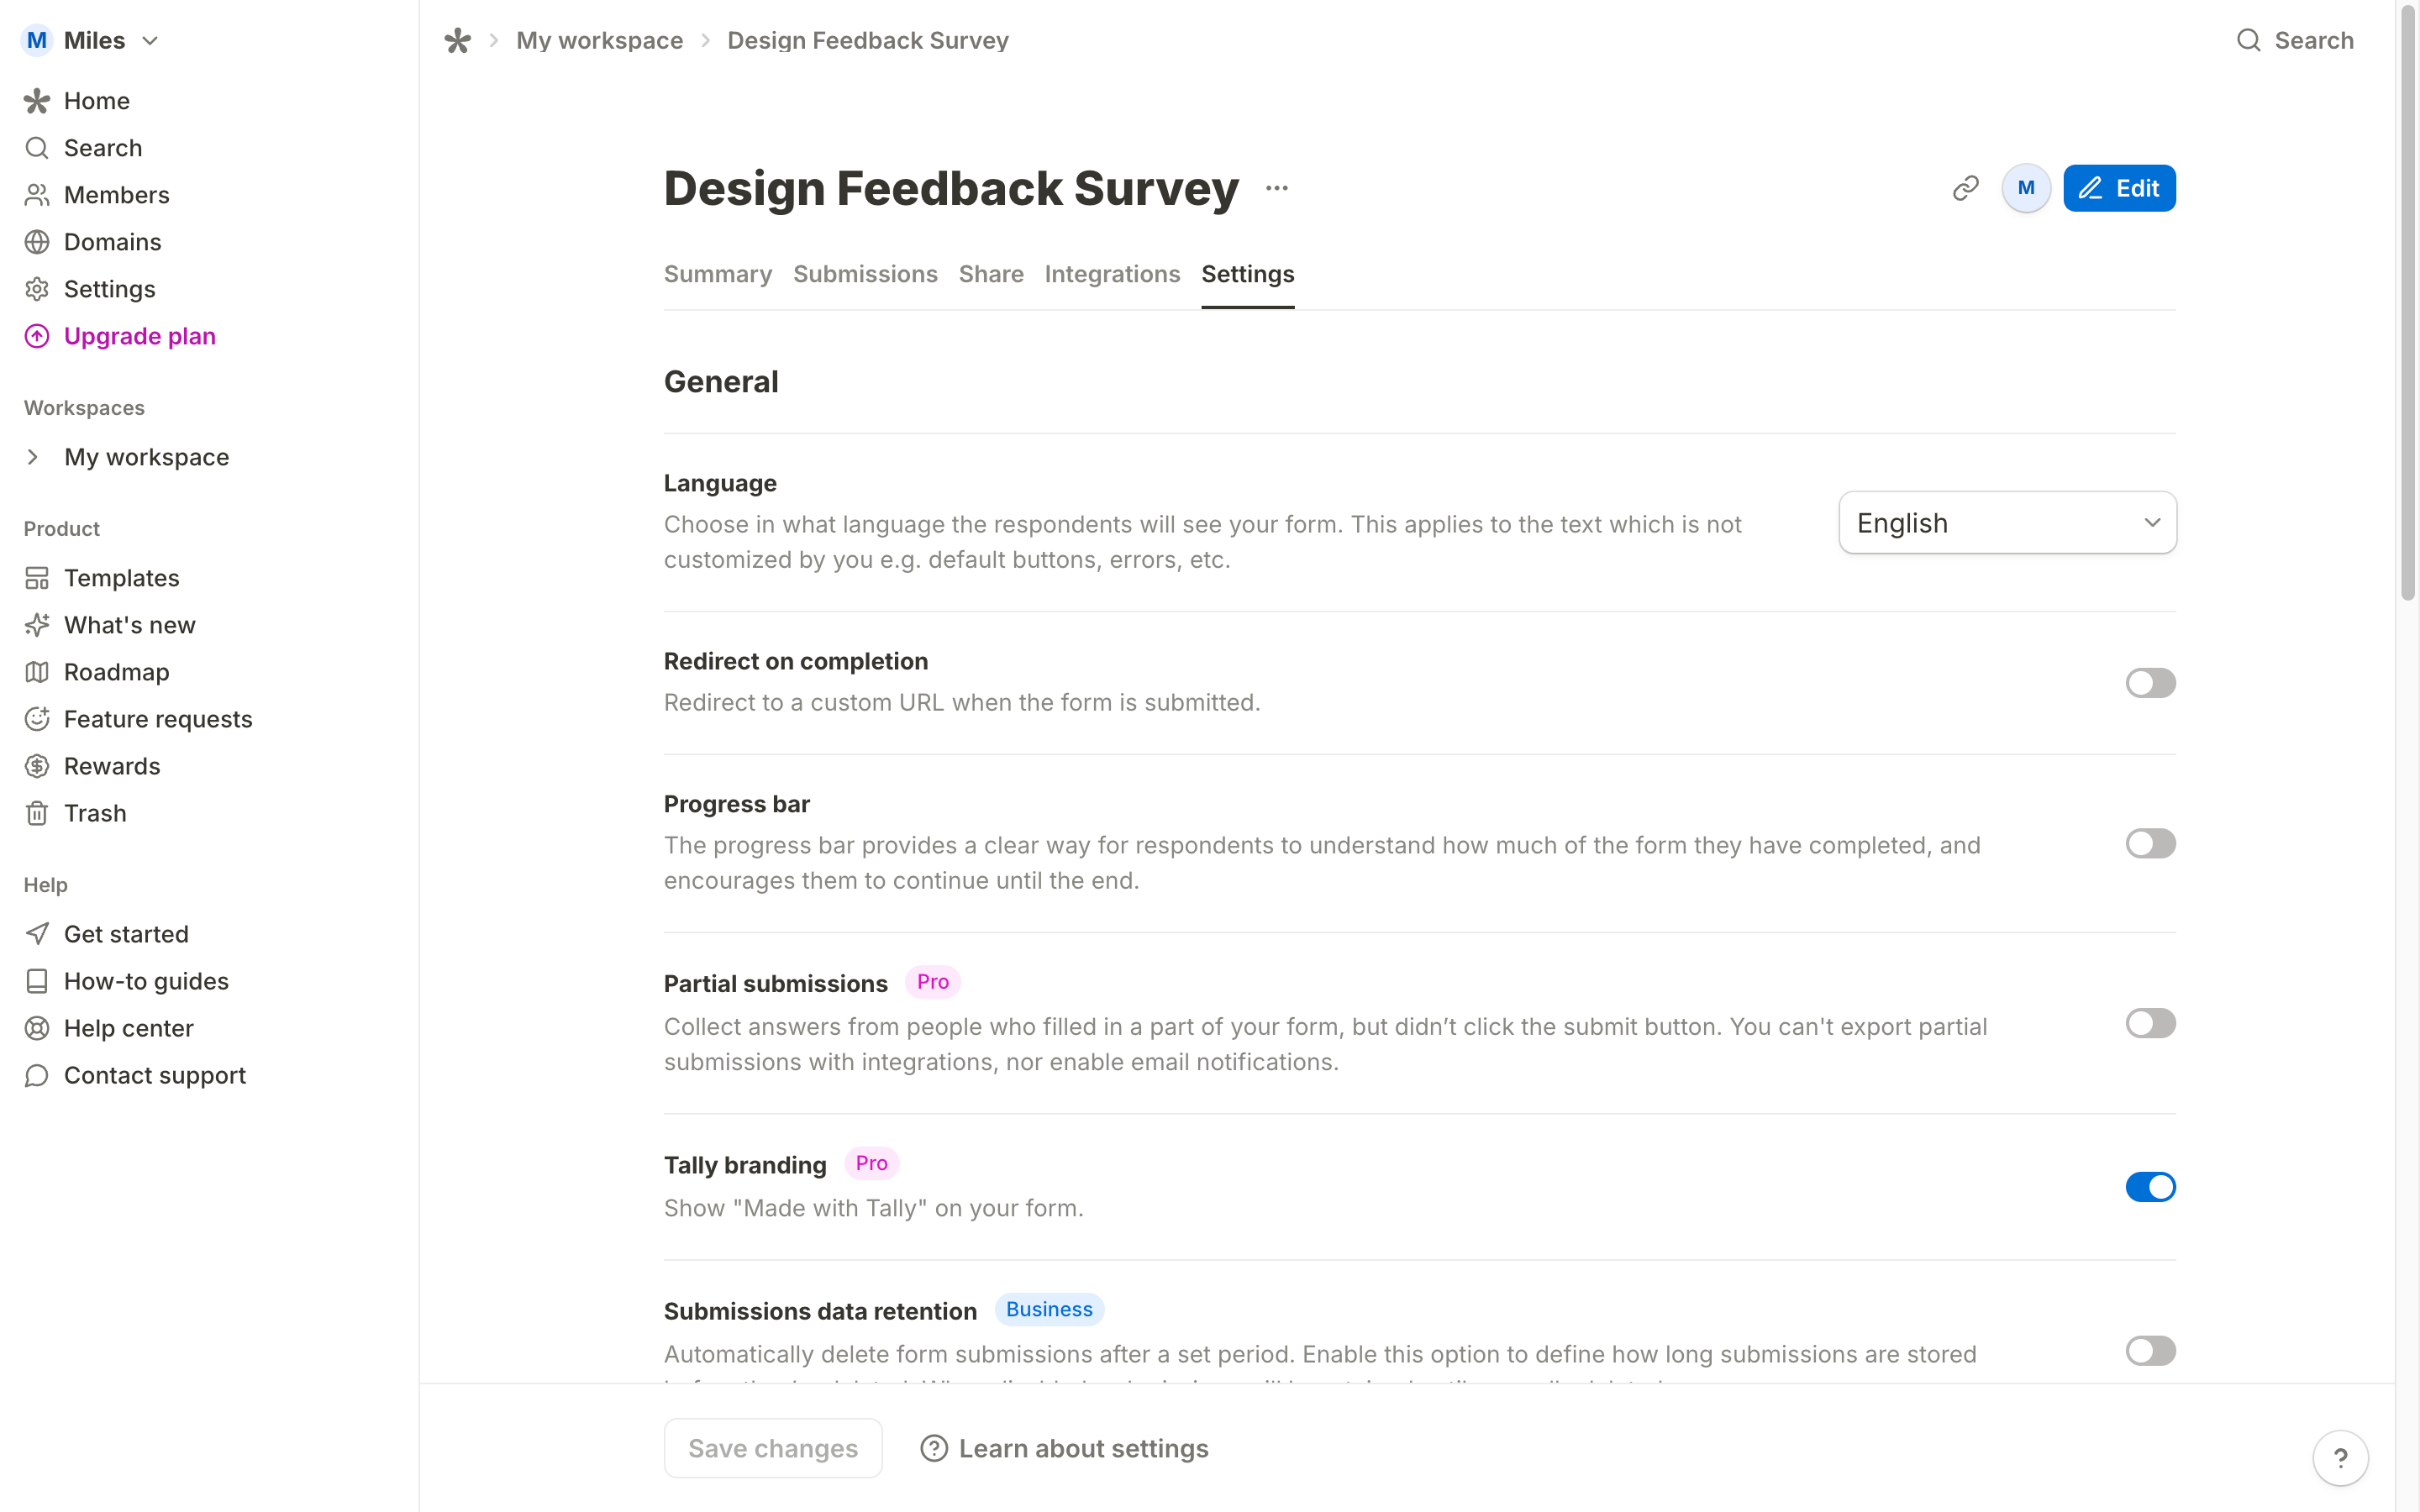Click the help question mark bubble
Viewport: 2420px width, 1512px height.
coord(2340,1457)
